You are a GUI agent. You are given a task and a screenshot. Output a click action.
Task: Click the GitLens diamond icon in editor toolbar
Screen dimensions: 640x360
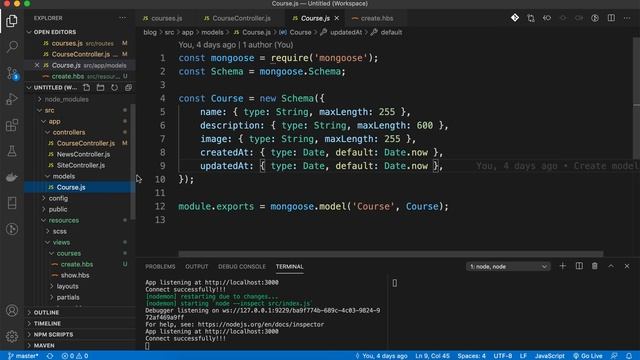[515, 18]
